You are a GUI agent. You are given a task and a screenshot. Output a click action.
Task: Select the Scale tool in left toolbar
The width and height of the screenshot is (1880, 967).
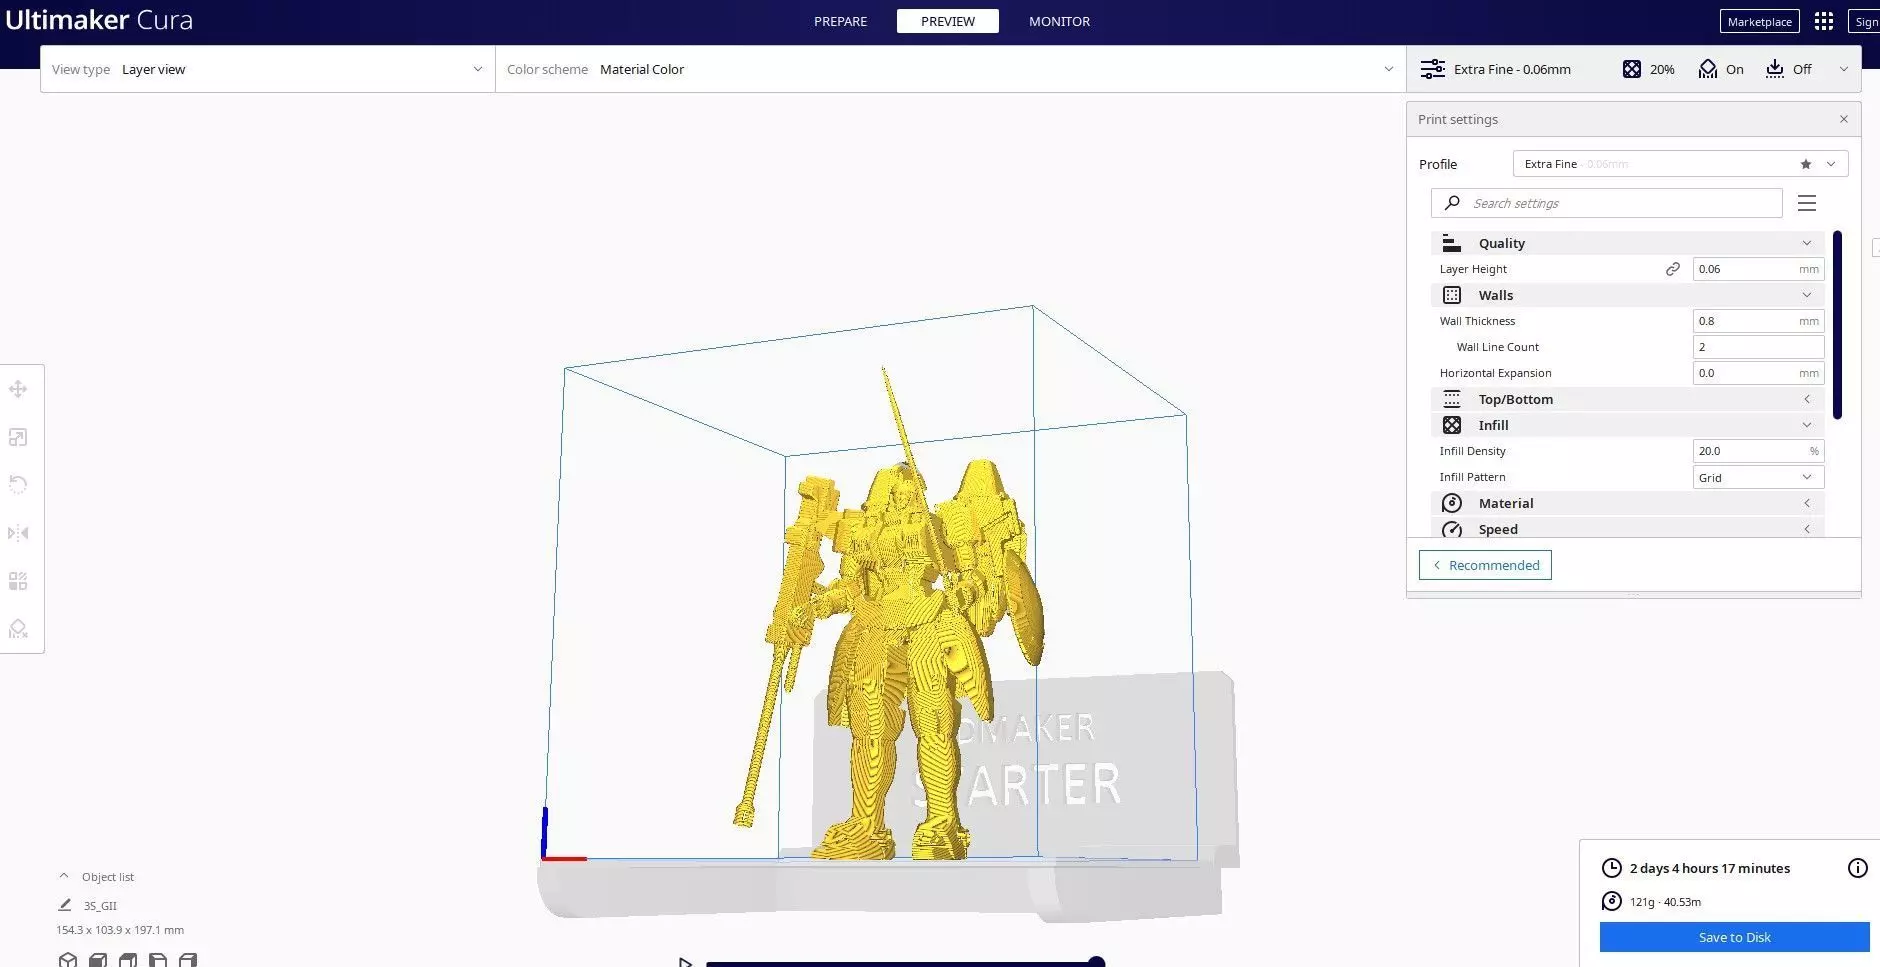[18, 437]
